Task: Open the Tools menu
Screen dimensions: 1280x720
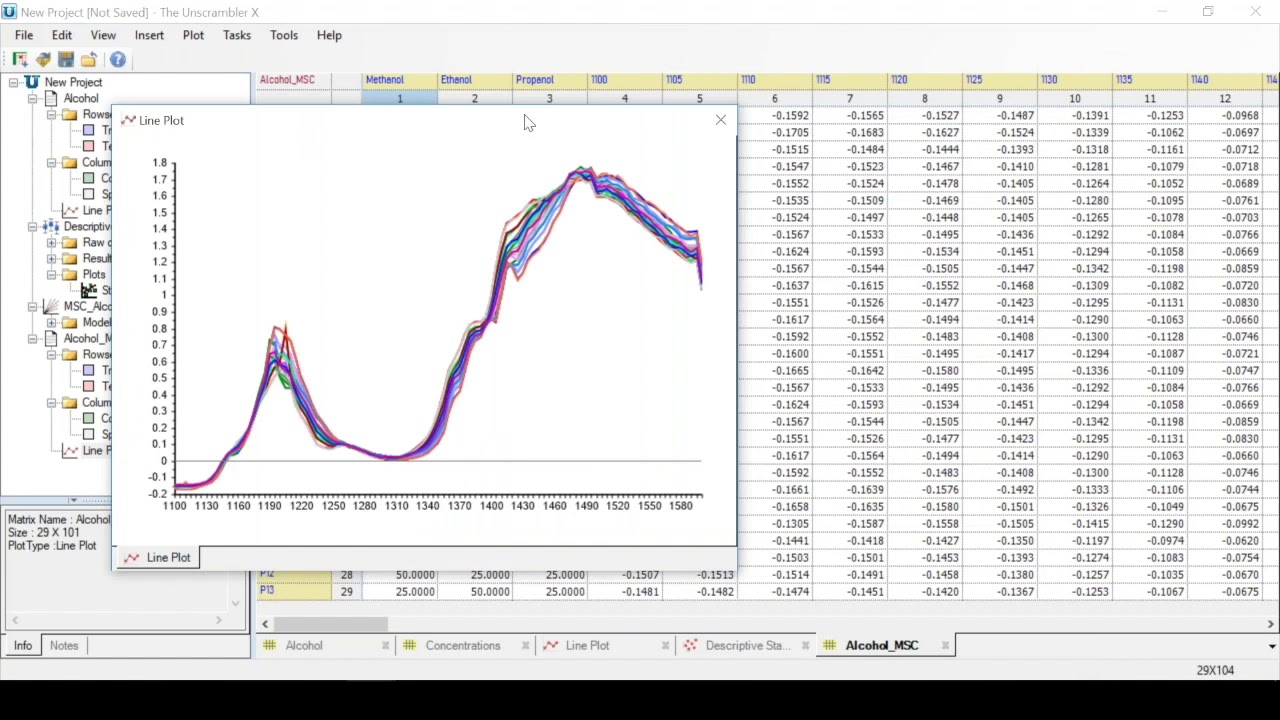Action: pyautogui.click(x=284, y=35)
